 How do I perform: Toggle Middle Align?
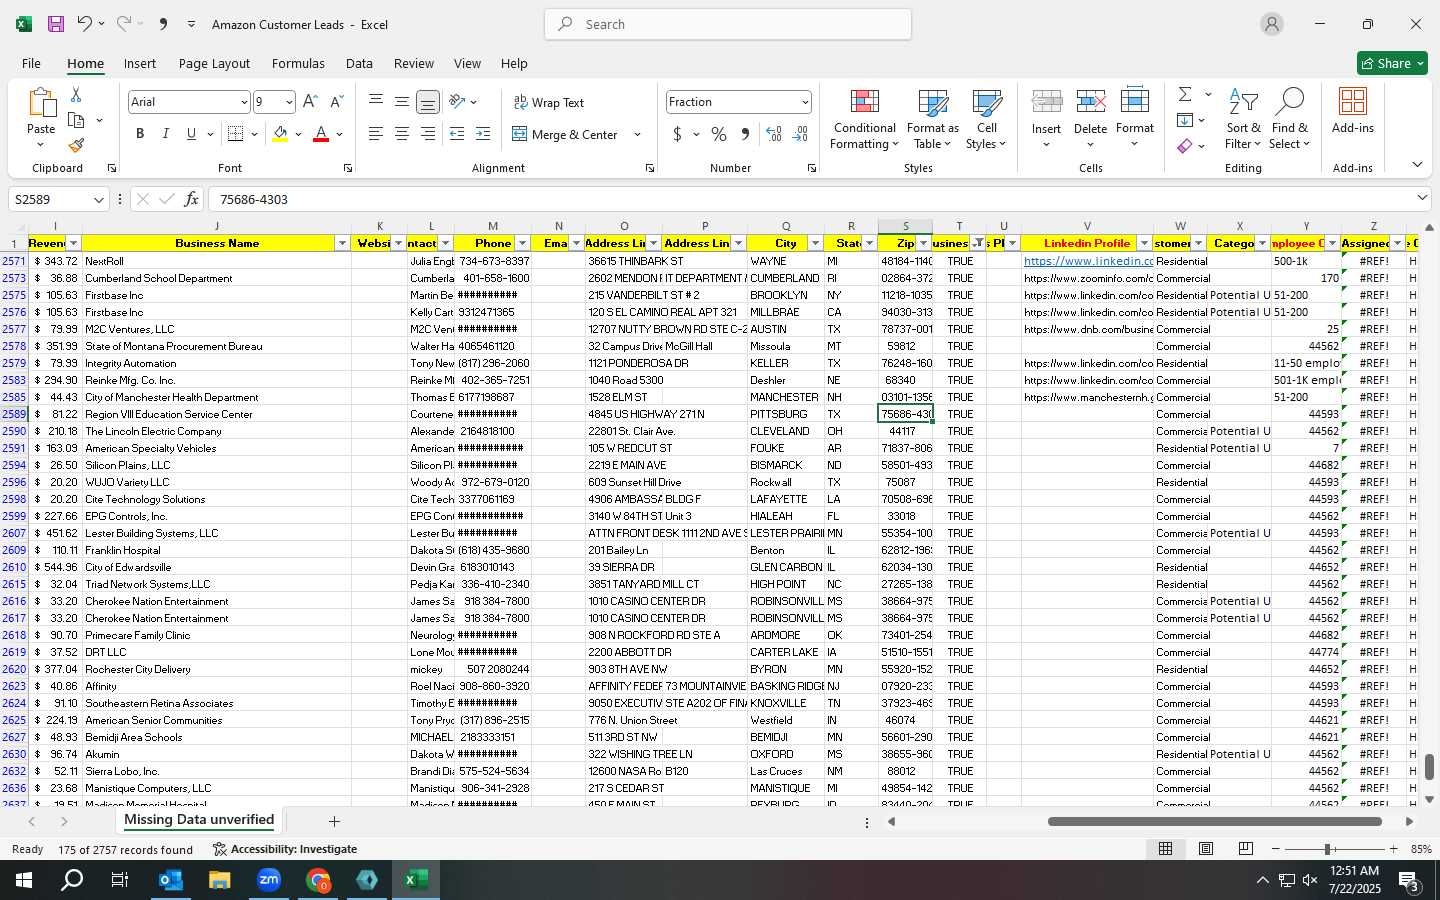[x=401, y=102]
